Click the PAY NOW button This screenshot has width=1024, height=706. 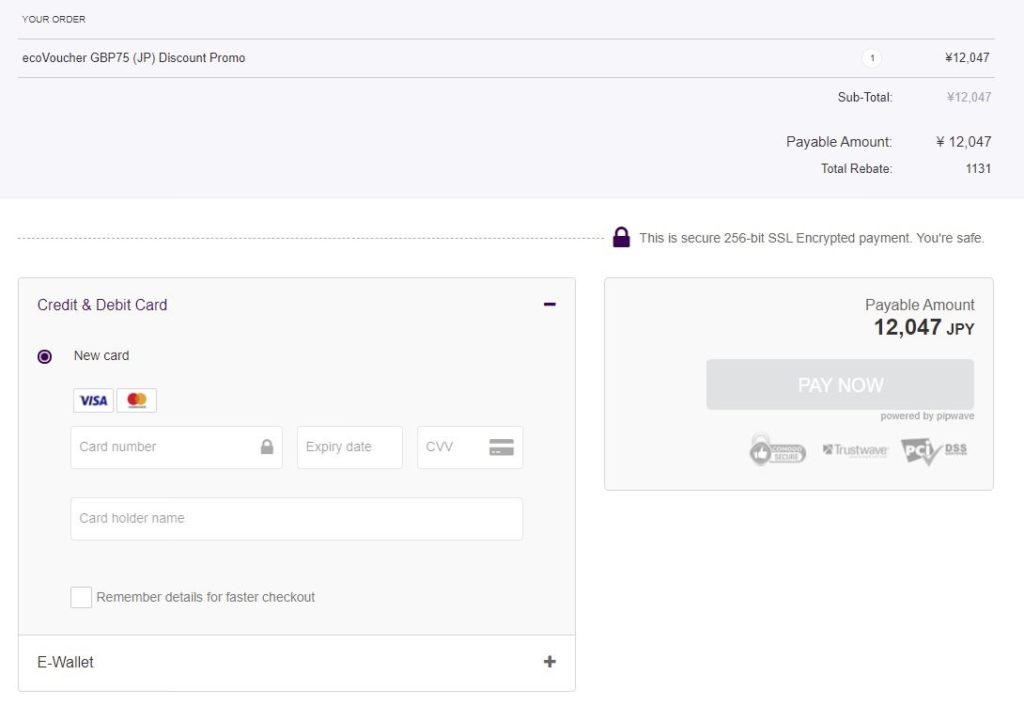[x=840, y=385]
